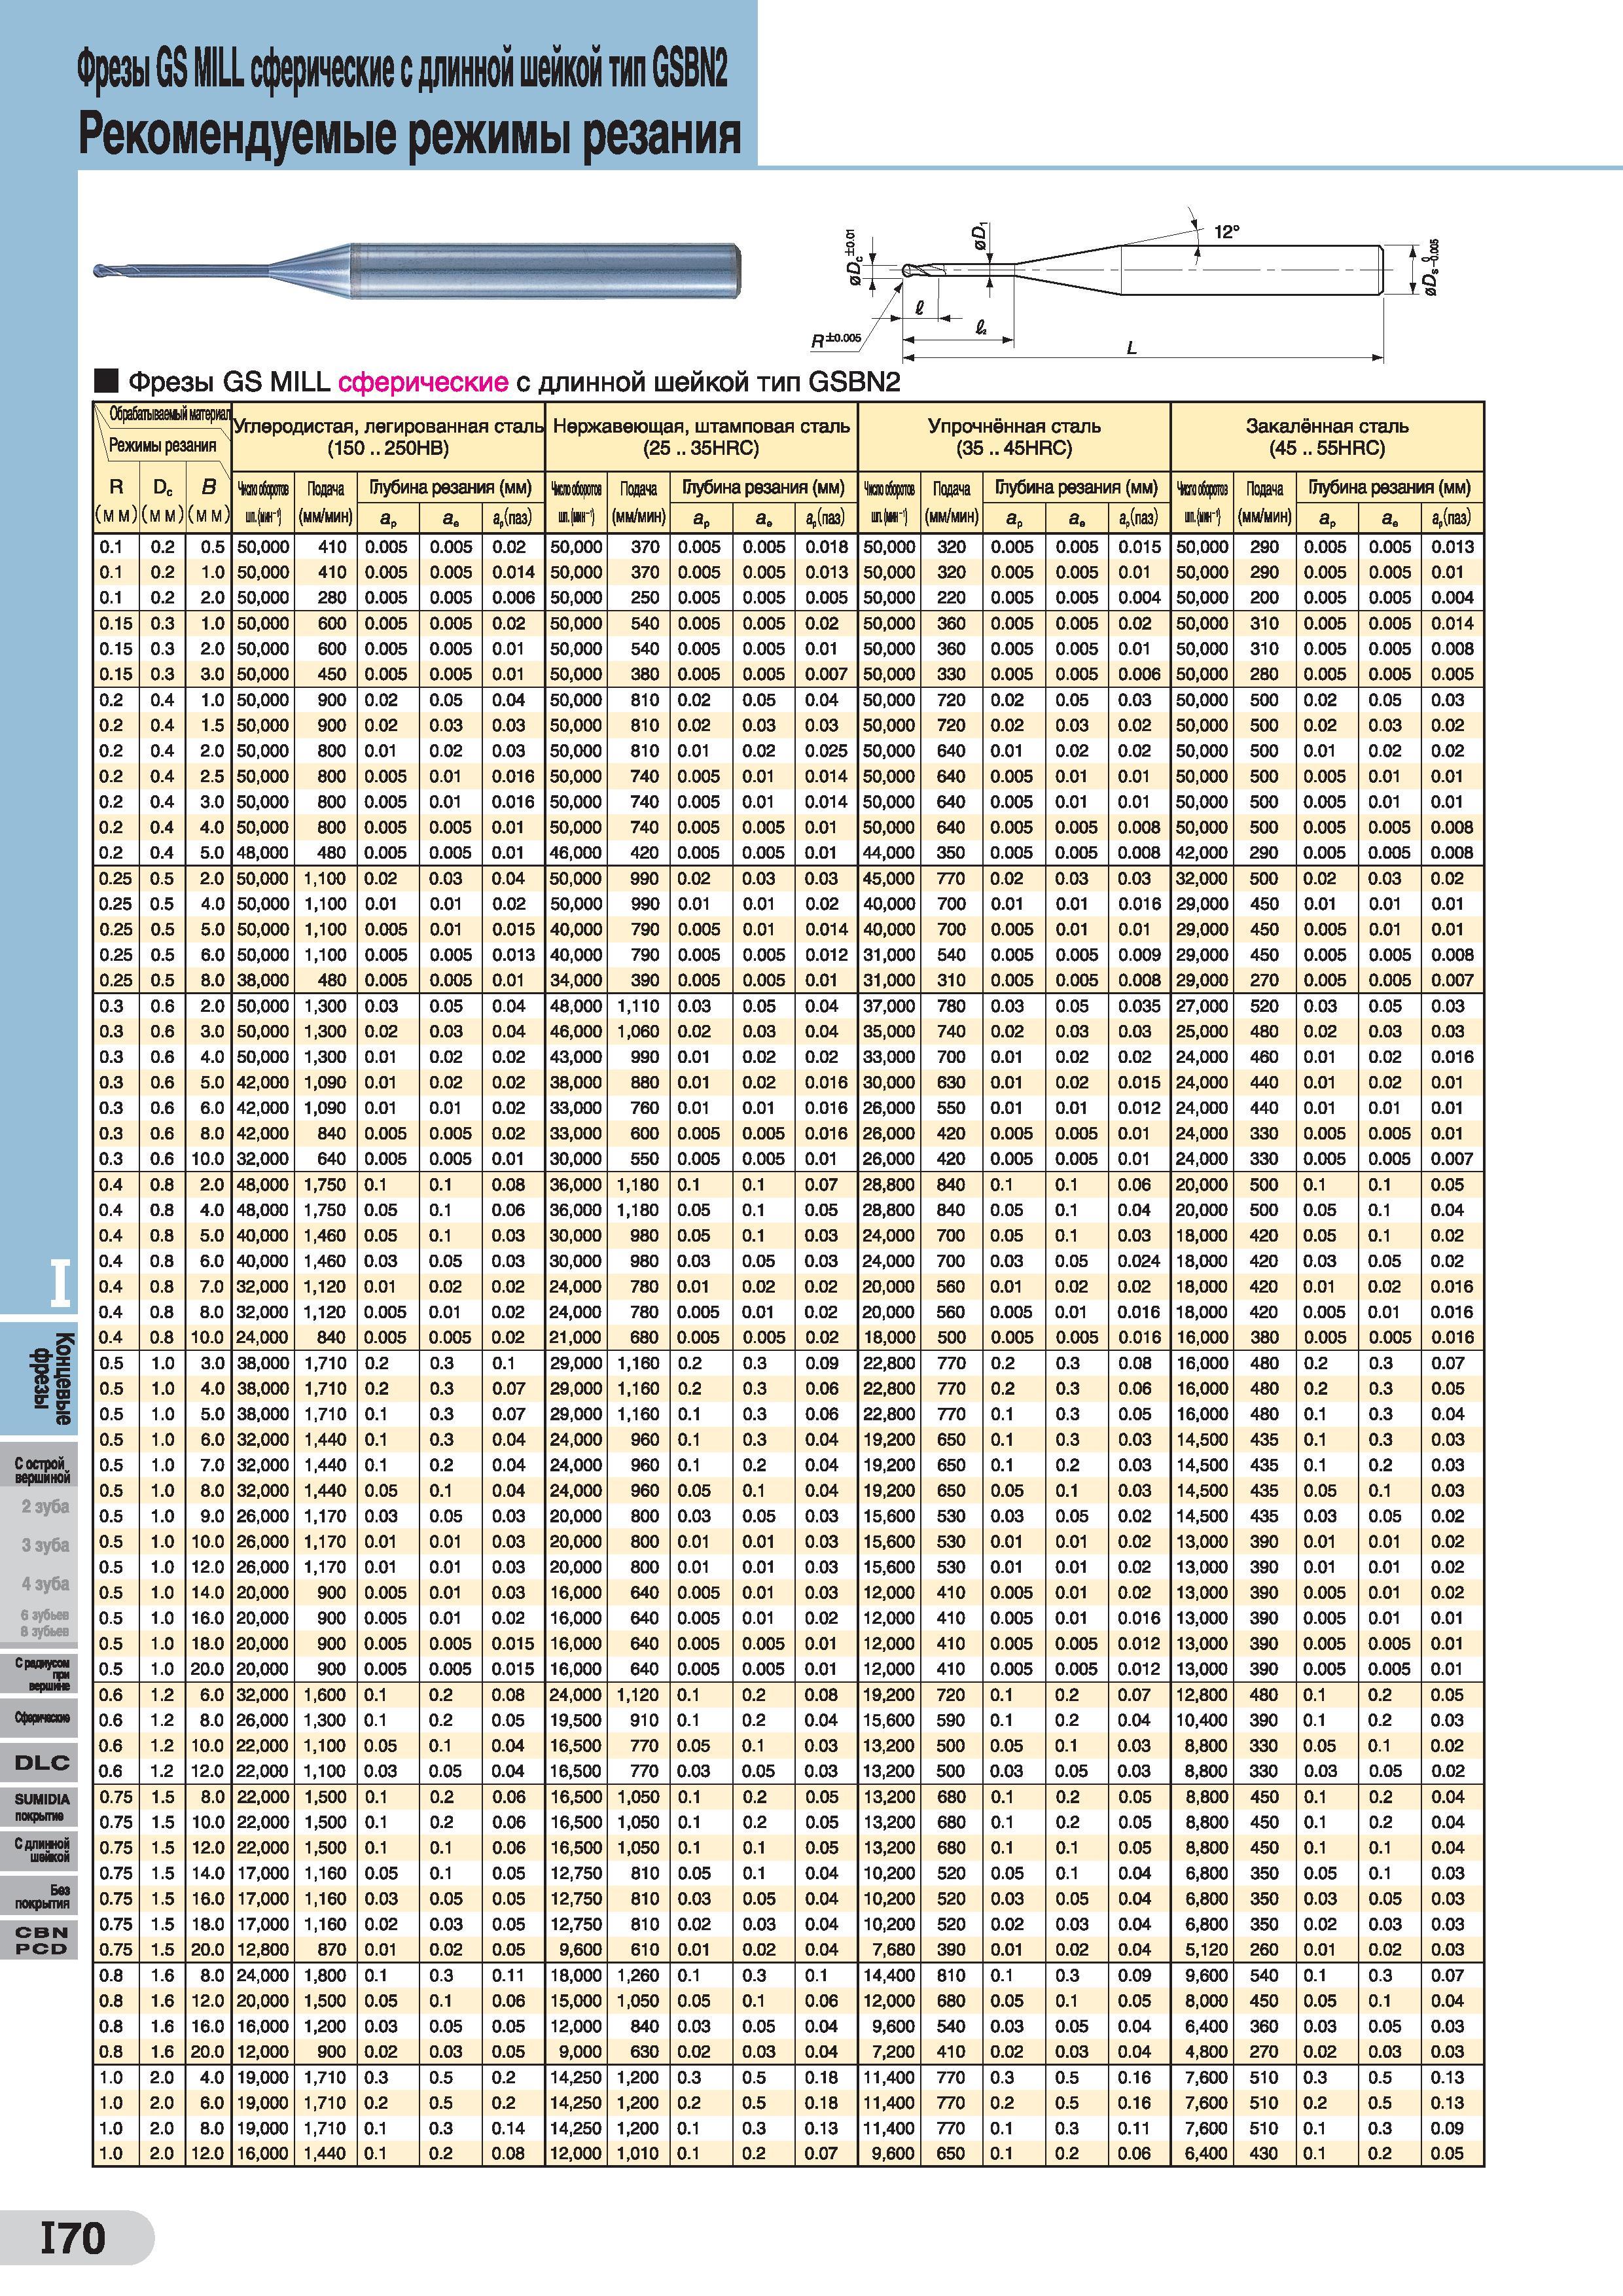Go to the 'С радиусом при вершине' tab
This screenshot has height=2296, width=1623.
point(39,1673)
